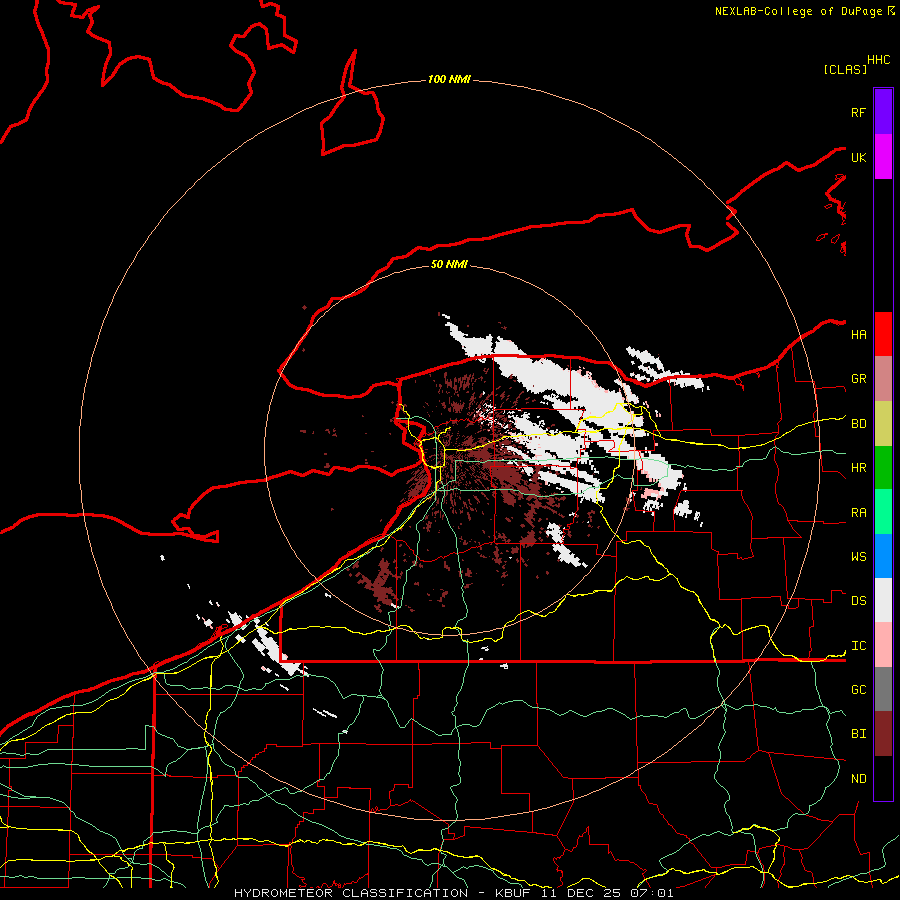Click the UK legend label
Screen dimensions: 900x900
coord(859,157)
